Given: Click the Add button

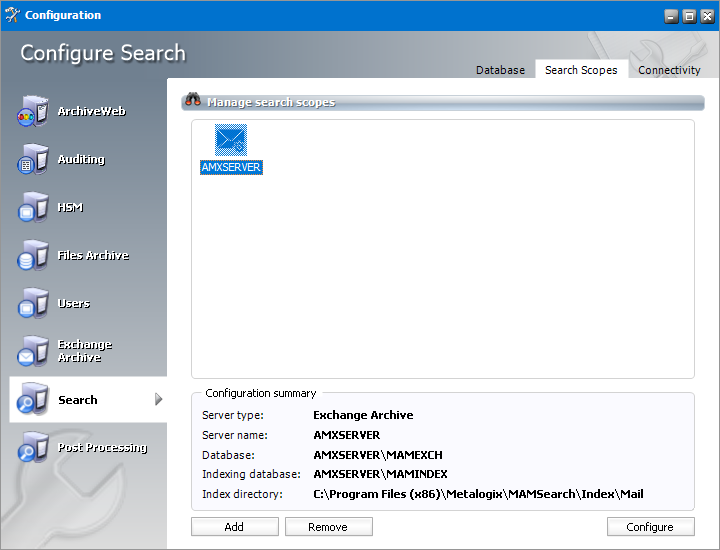Looking at the screenshot, I should tap(235, 527).
